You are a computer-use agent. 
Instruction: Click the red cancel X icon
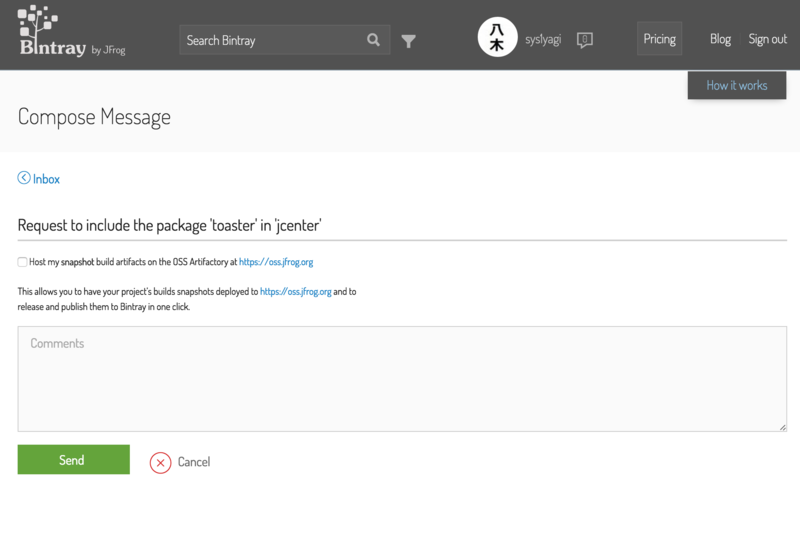(x=160, y=463)
